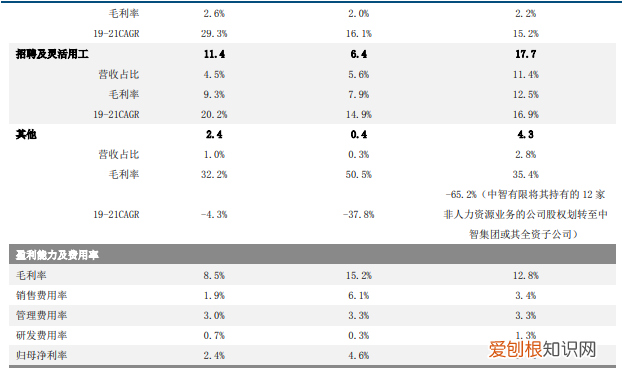
Task: Click the 销售费用率 row label
Action: 42,295
